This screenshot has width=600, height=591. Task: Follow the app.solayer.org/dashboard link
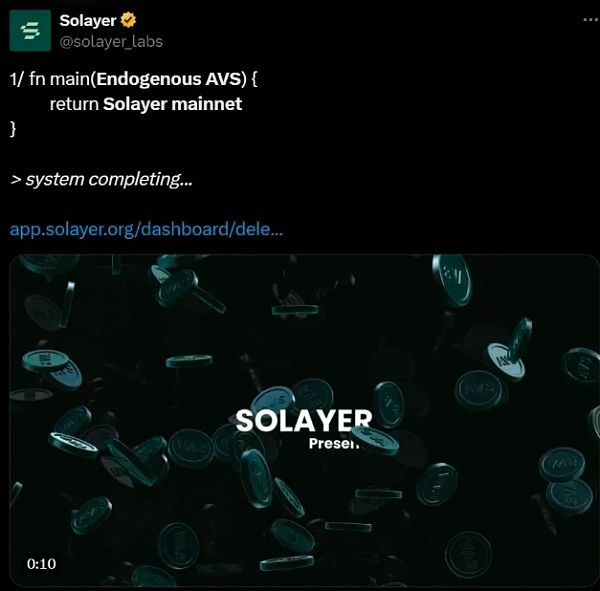(x=146, y=229)
